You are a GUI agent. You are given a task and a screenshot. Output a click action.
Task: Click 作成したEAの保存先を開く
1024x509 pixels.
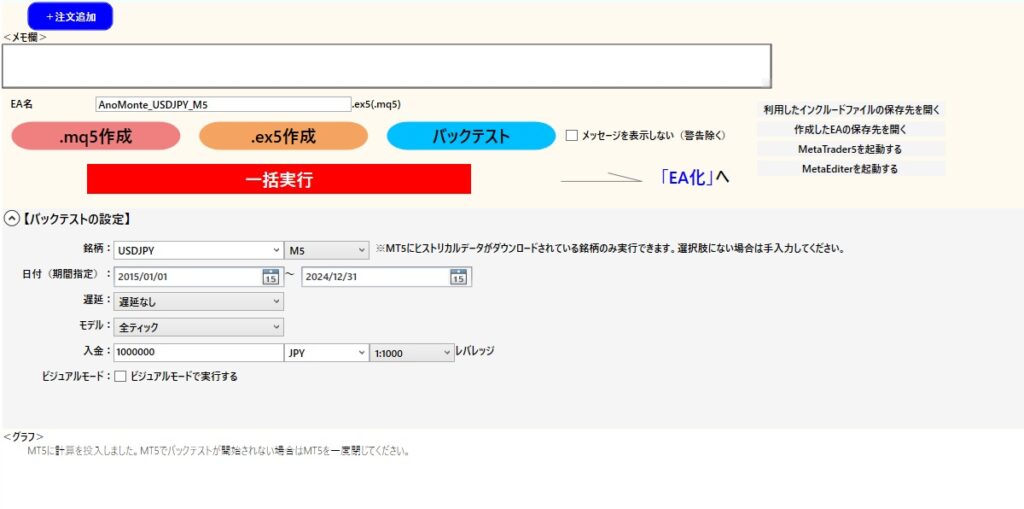click(850, 130)
